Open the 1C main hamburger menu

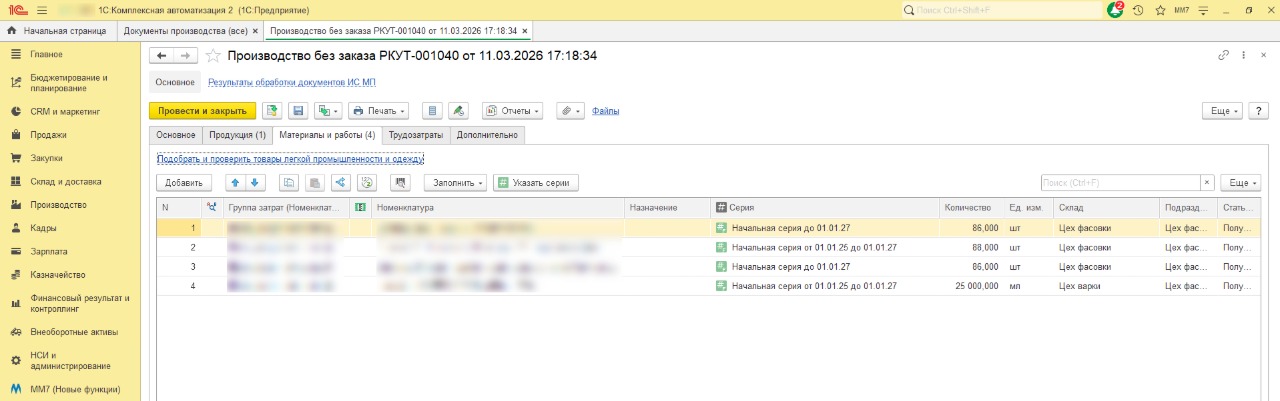[x=41, y=10]
